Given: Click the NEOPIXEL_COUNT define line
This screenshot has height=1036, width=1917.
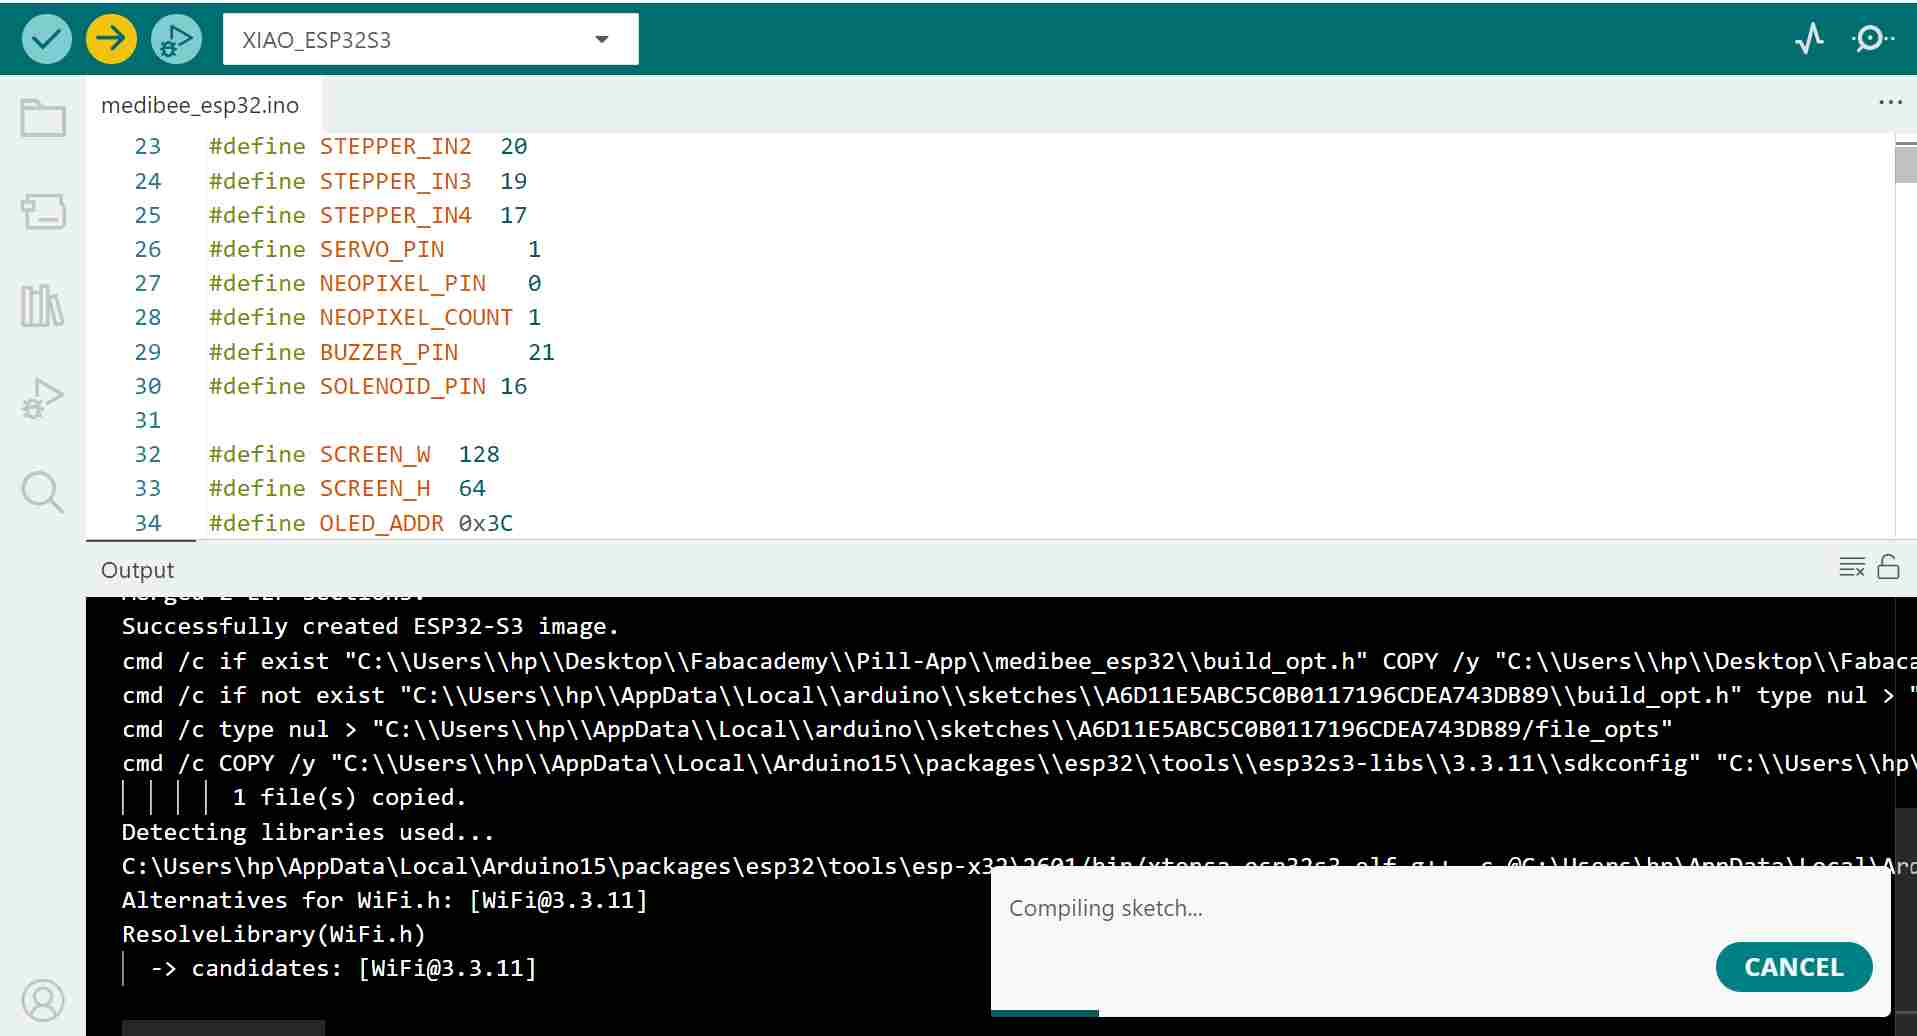Looking at the screenshot, I should (x=375, y=317).
